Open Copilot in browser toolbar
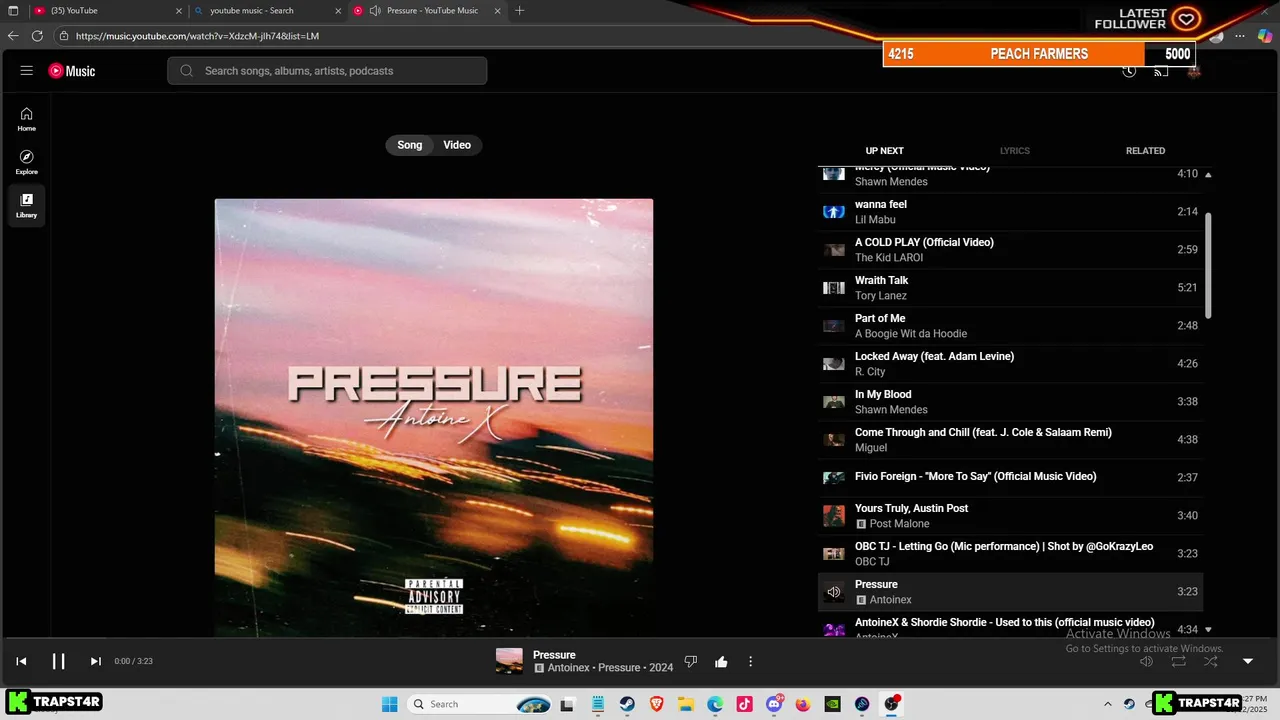This screenshot has height=720, width=1280. (1266, 36)
